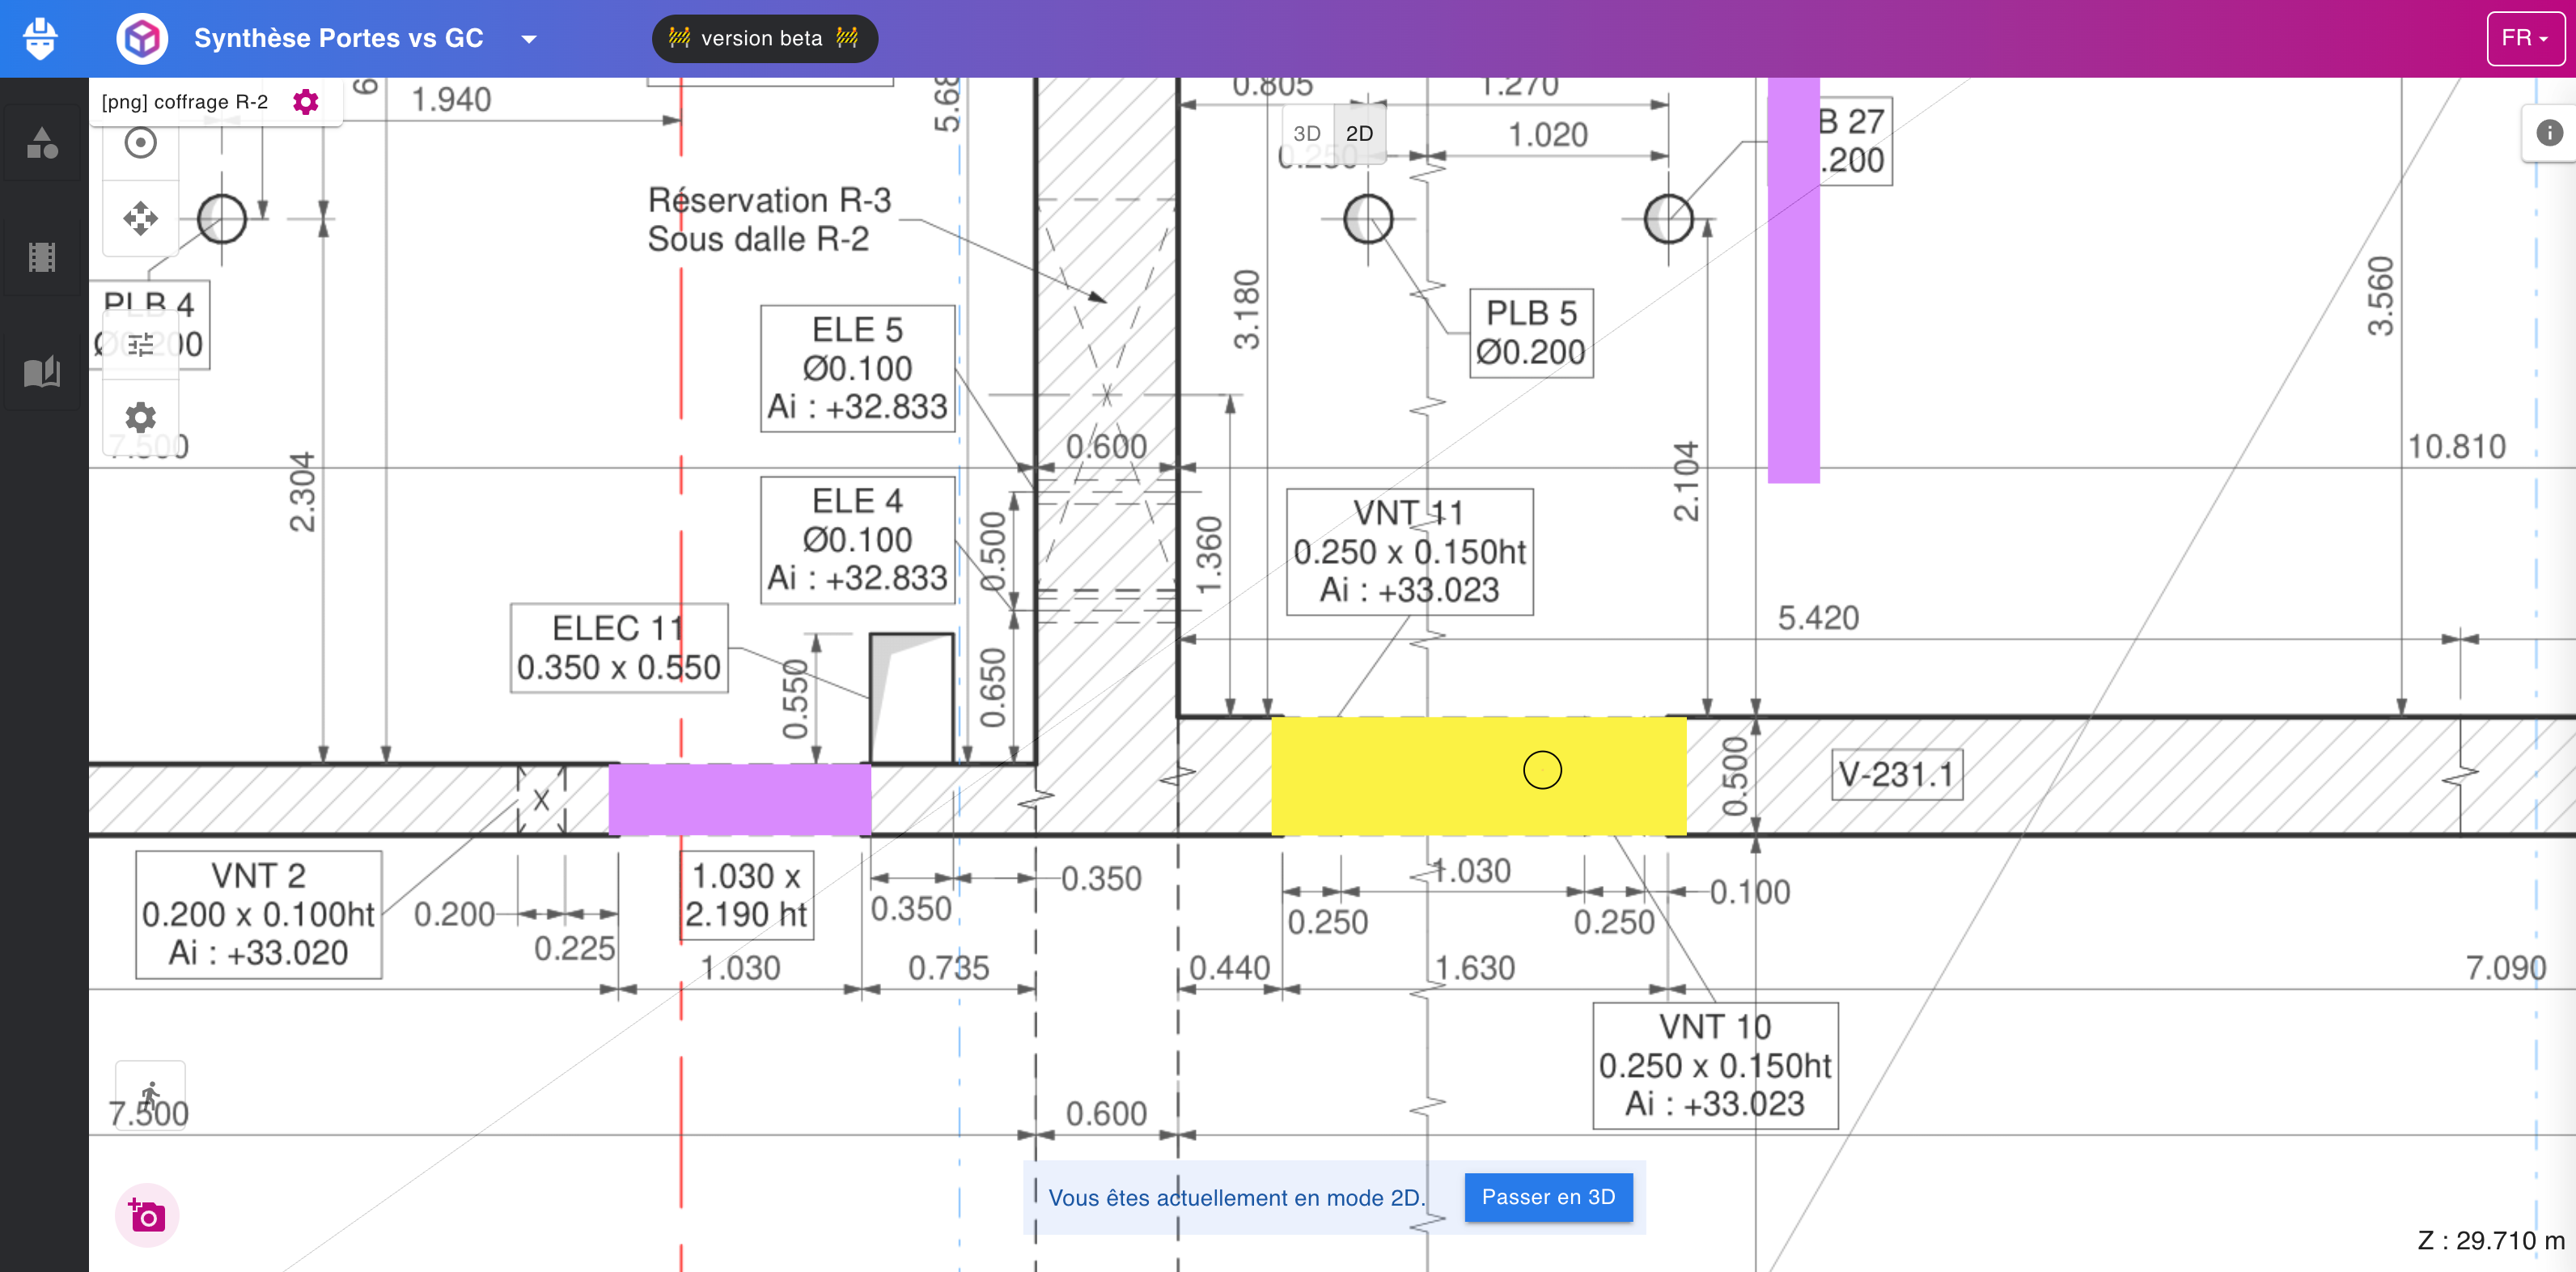This screenshot has width=2576, height=1272.
Task: Open the shapes panel in the sidebar
Action: (42, 142)
